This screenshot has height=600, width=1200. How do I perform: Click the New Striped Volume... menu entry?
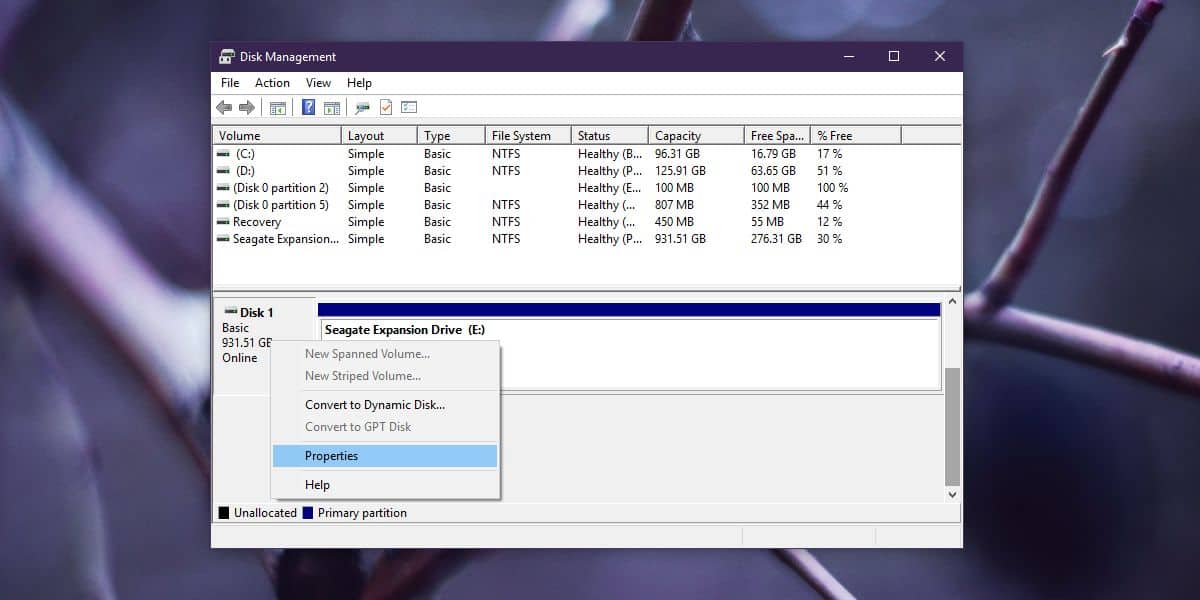pos(385,376)
